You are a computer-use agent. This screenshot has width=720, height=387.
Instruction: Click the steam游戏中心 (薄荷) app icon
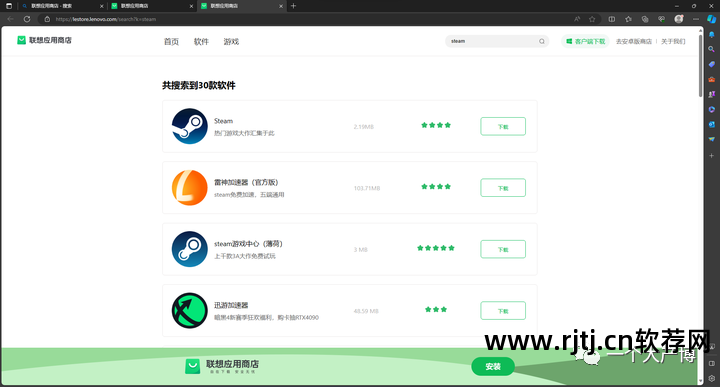pos(190,249)
